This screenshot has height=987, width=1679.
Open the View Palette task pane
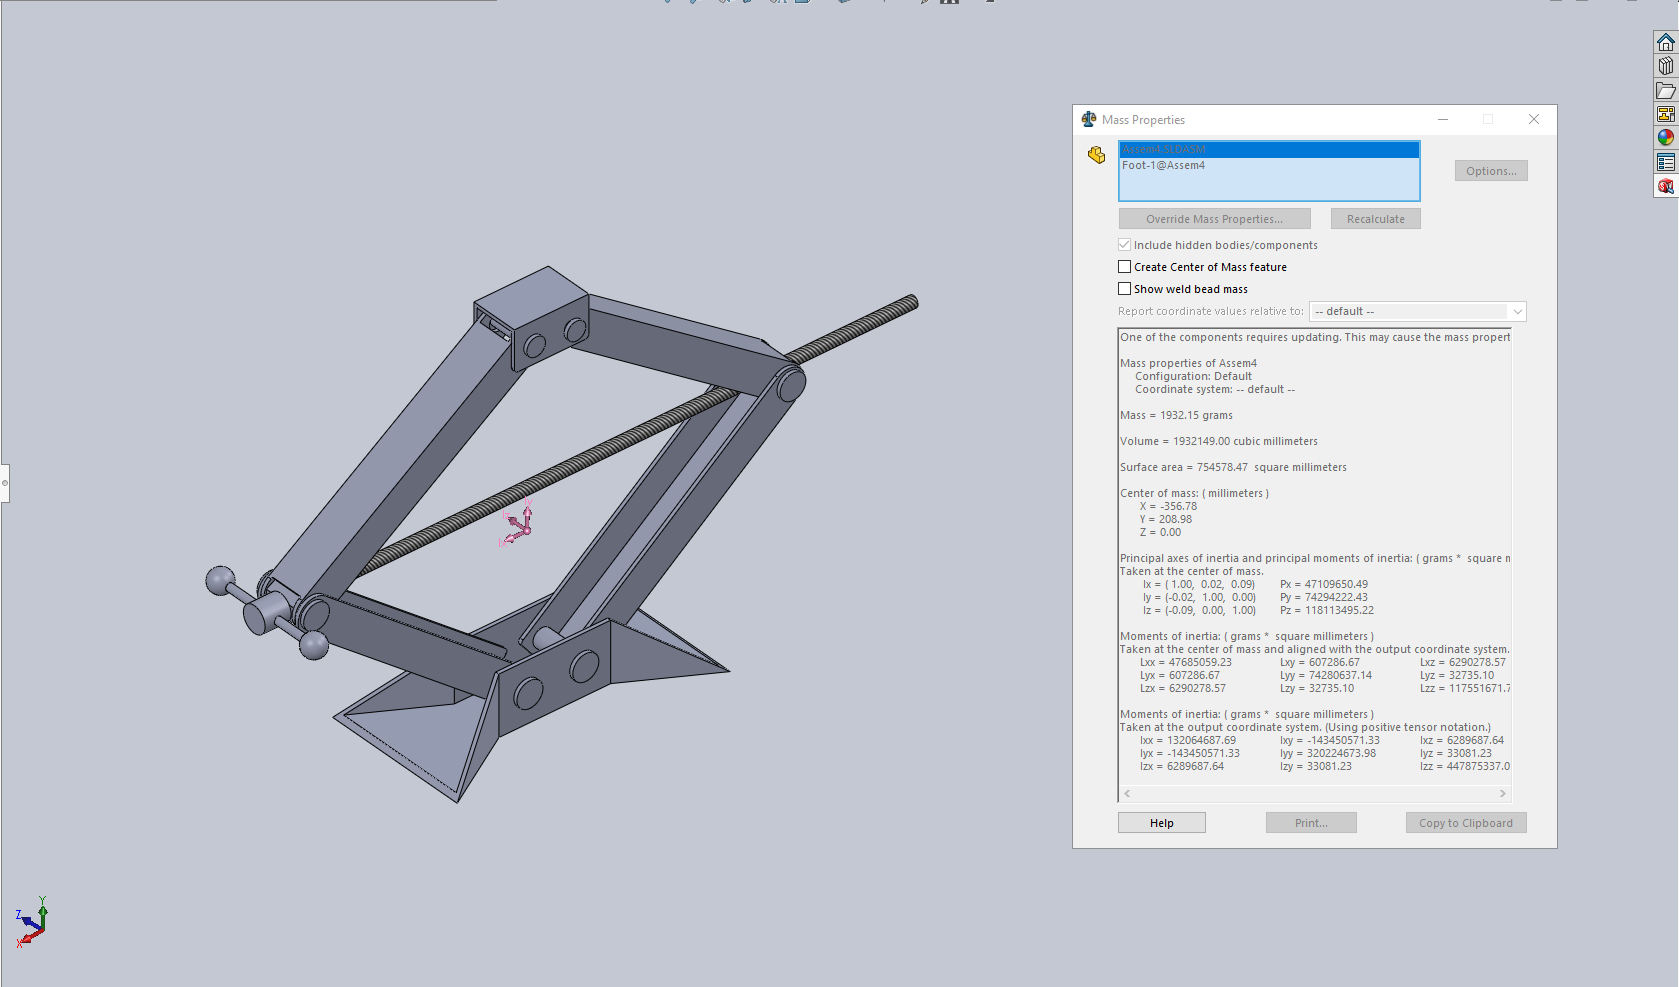tap(1665, 115)
